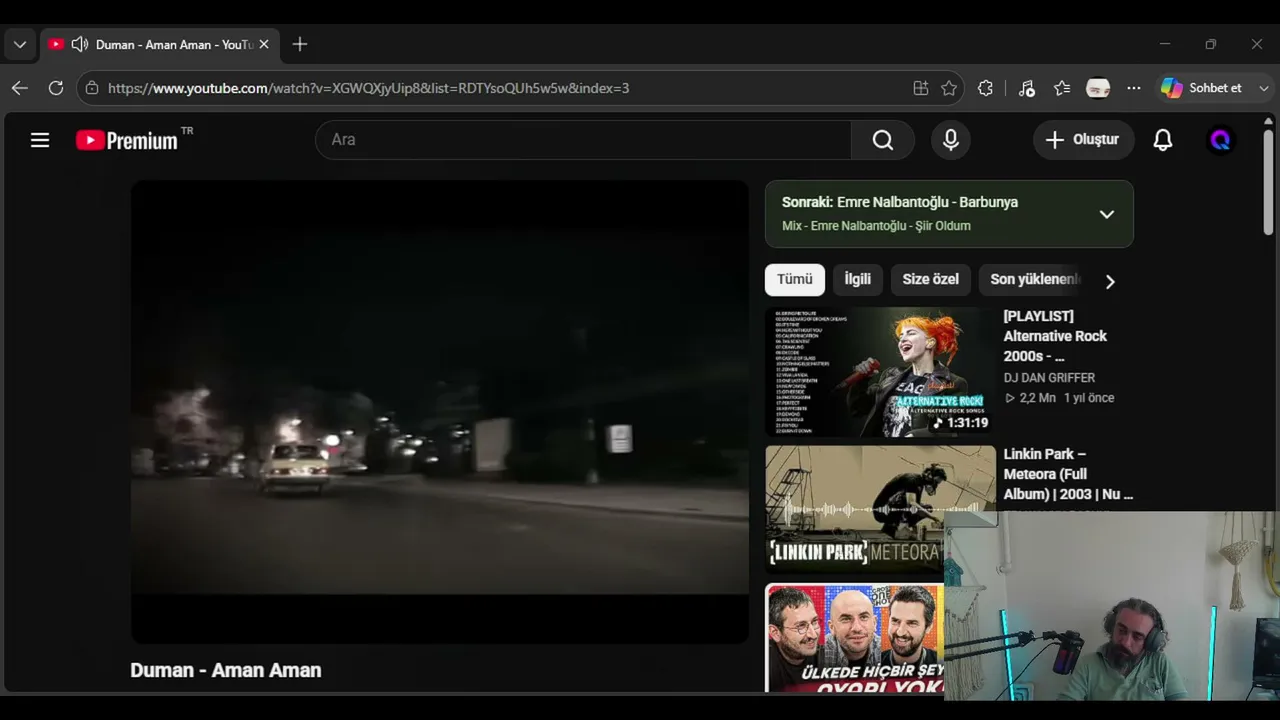Open the Mix - Emre Nalbantoğlu playlist text

coord(876,226)
